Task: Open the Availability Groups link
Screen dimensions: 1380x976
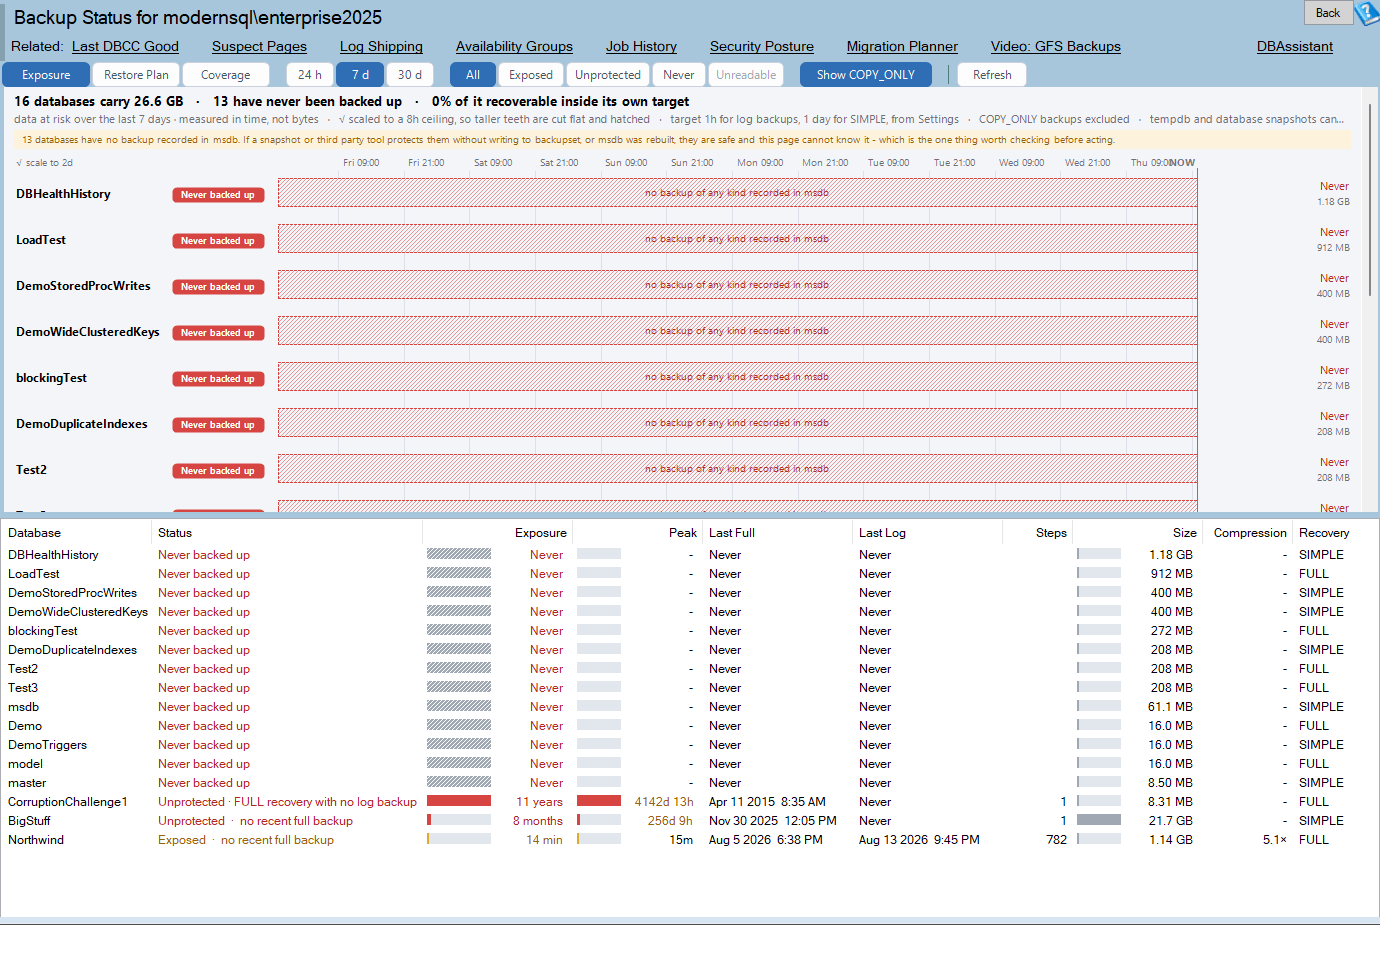Action: (x=514, y=46)
